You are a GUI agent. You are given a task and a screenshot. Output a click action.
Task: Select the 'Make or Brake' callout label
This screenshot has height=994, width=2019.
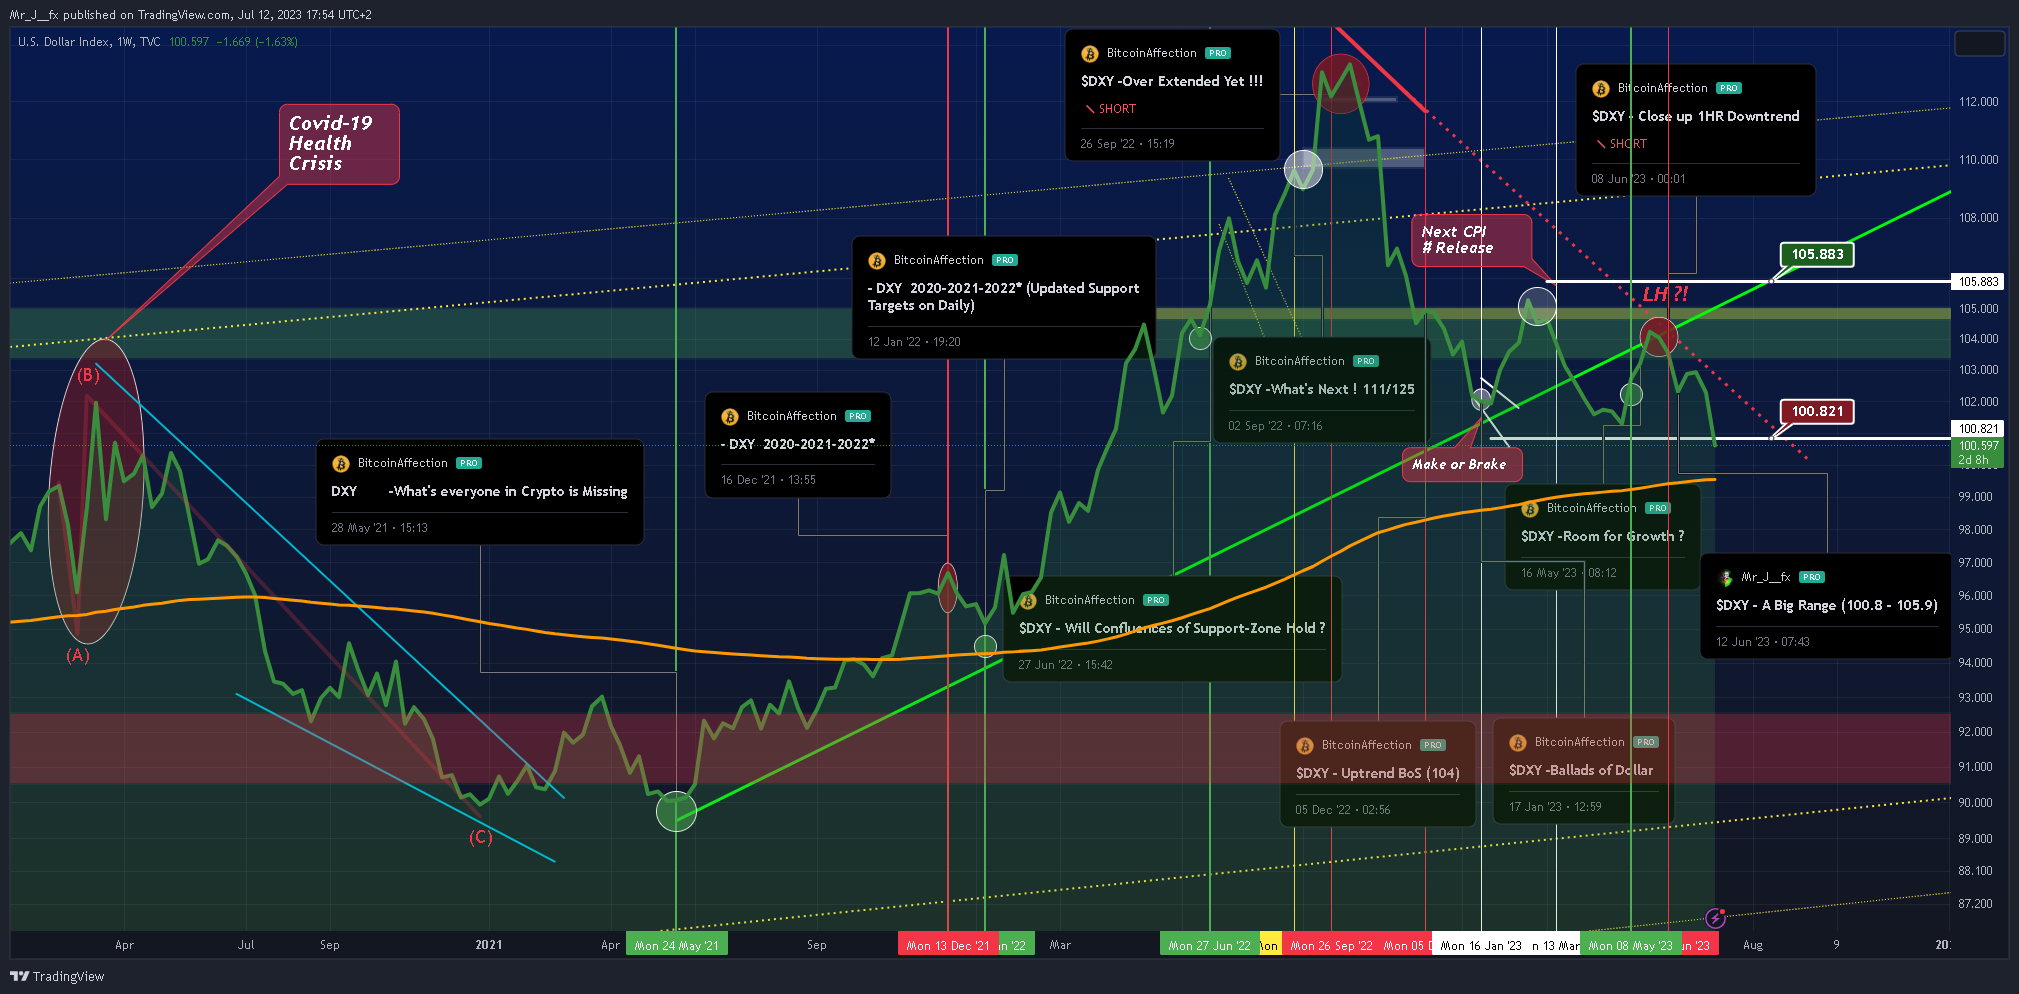click(1461, 464)
